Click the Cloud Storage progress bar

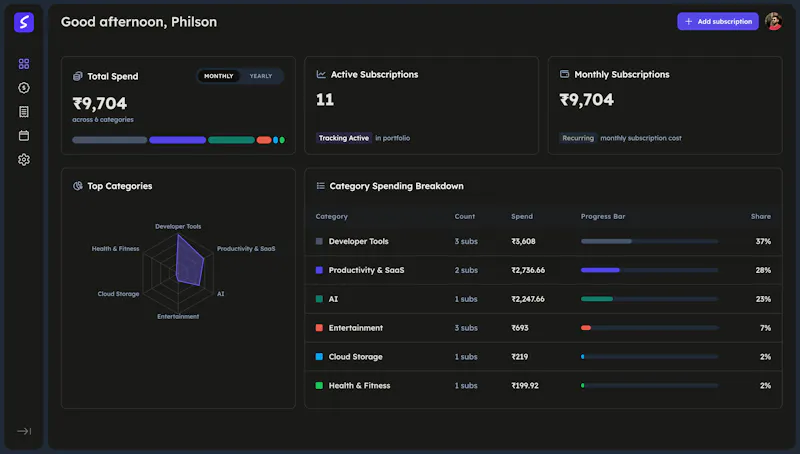[x=649, y=357]
